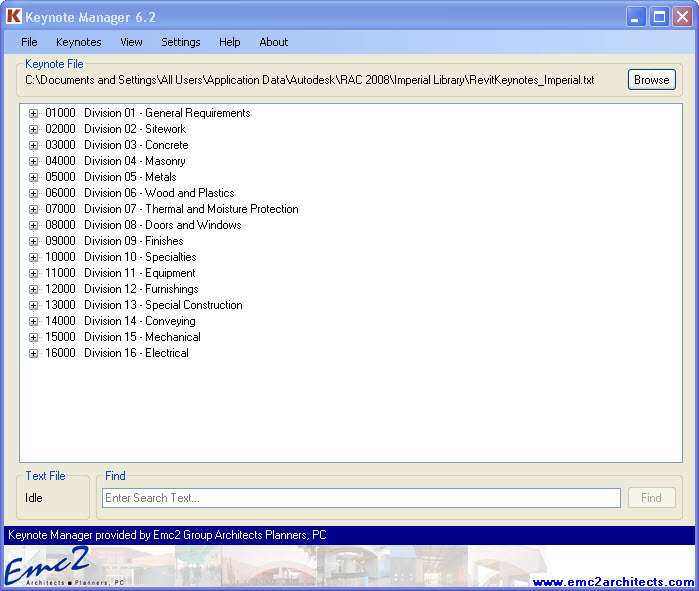Image resolution: width=699 pixels, height=591 pixels.
Task: Open the Settings menu
Action: (x=181, y=42)
